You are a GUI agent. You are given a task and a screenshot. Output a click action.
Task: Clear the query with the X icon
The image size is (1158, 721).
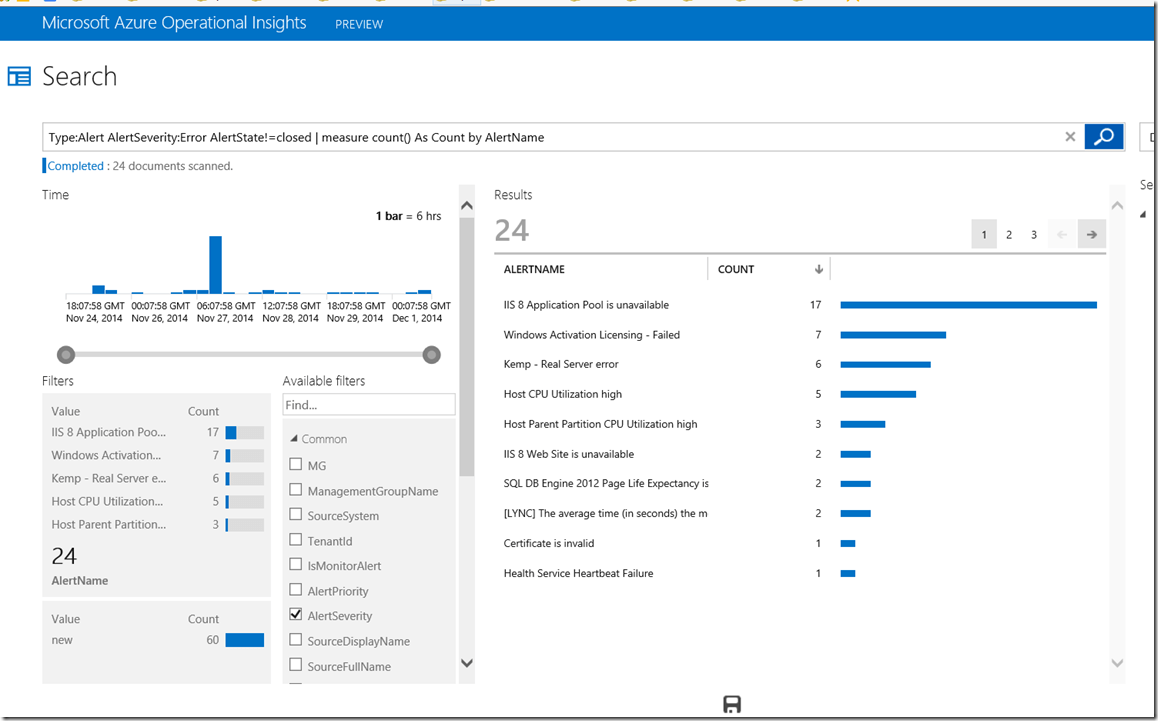[1070, 137]
